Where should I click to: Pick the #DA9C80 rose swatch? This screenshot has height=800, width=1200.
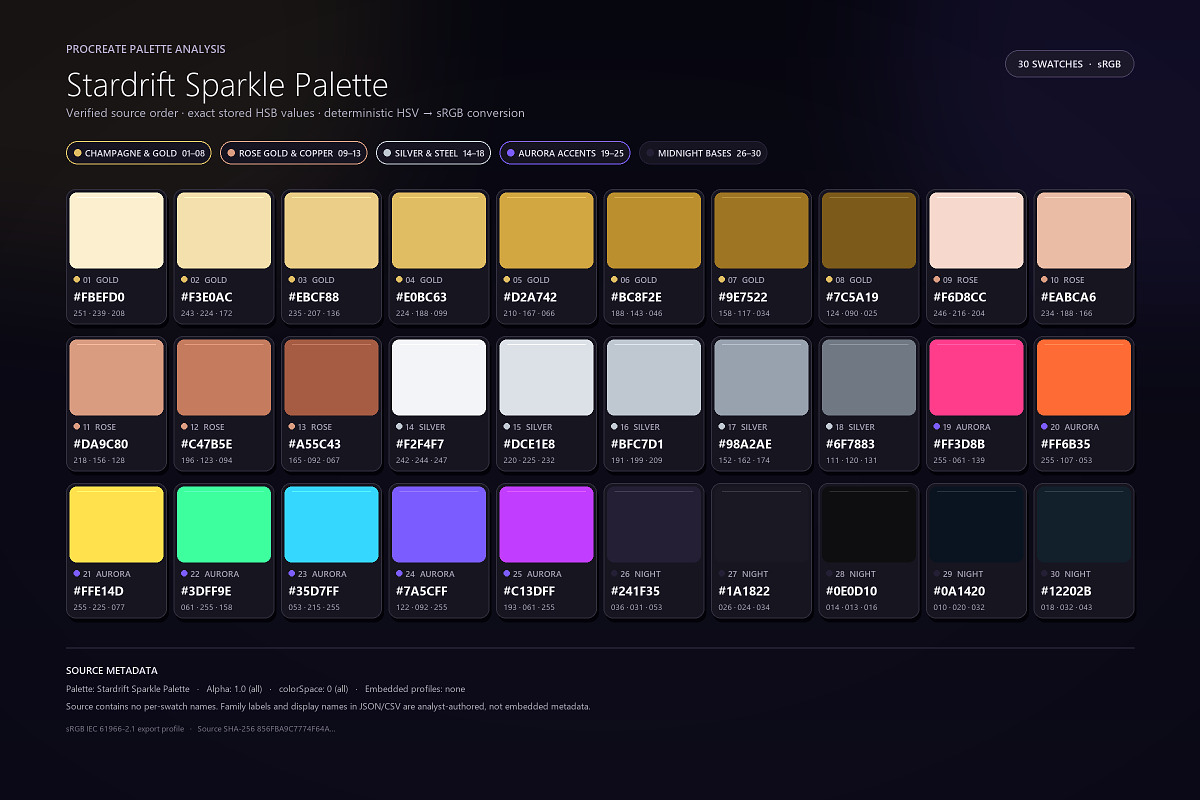coord(116,377)
